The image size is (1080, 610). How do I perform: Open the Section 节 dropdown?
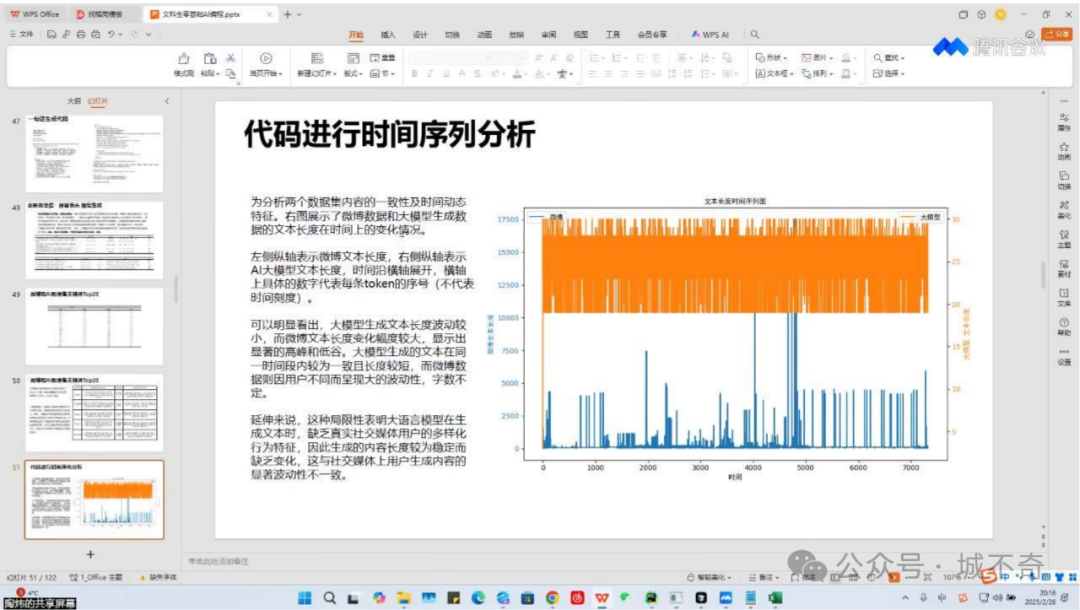coord(382,74)
